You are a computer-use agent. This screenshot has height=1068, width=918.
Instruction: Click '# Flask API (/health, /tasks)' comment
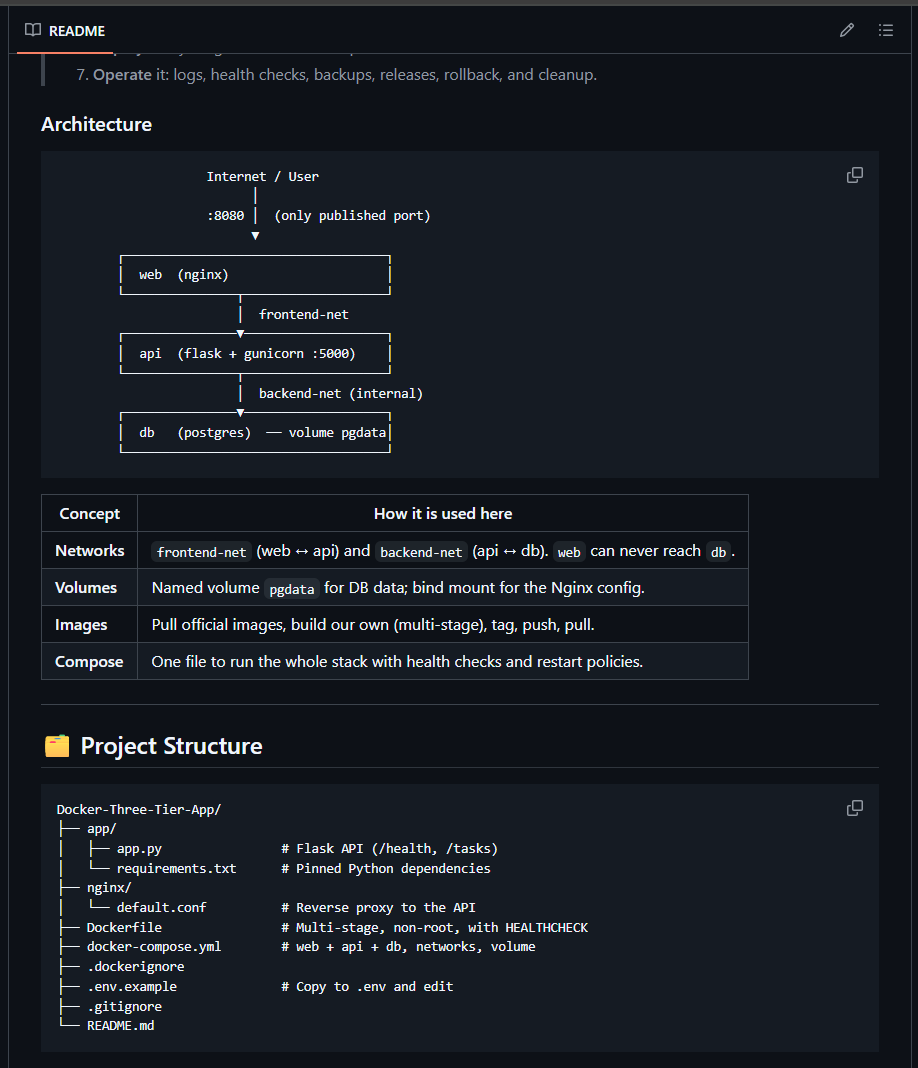coord(390,849)
